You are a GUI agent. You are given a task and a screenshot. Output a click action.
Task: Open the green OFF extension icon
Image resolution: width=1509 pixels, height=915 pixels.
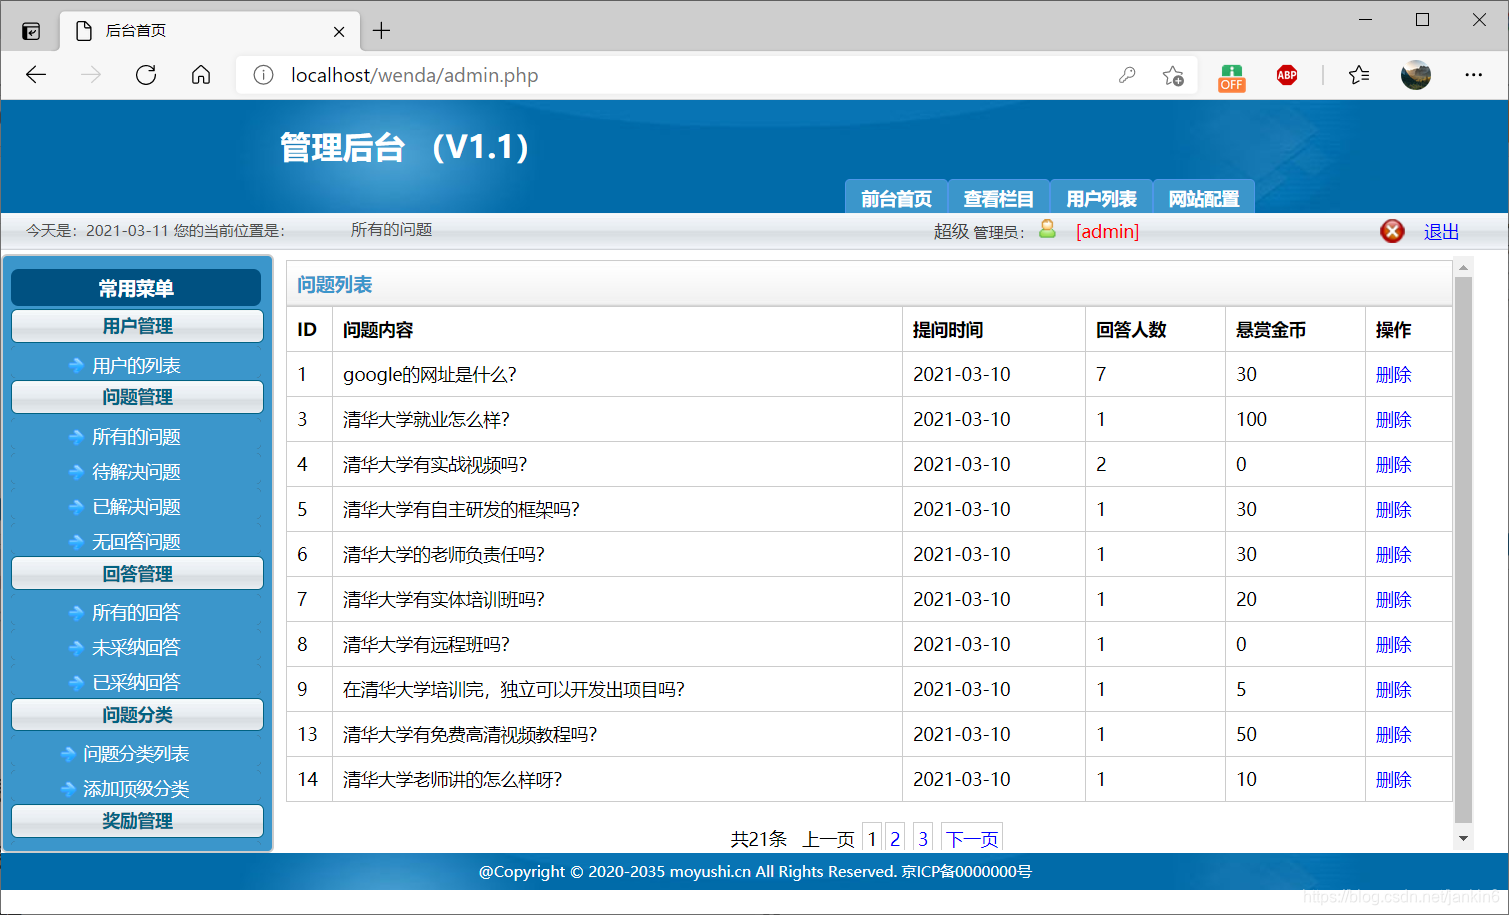point(1232,77)
